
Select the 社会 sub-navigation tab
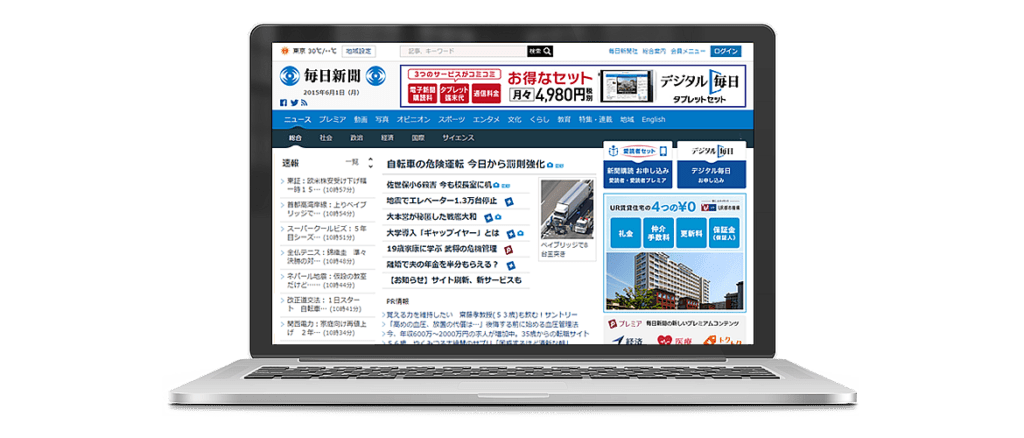[x=326, y=138]
